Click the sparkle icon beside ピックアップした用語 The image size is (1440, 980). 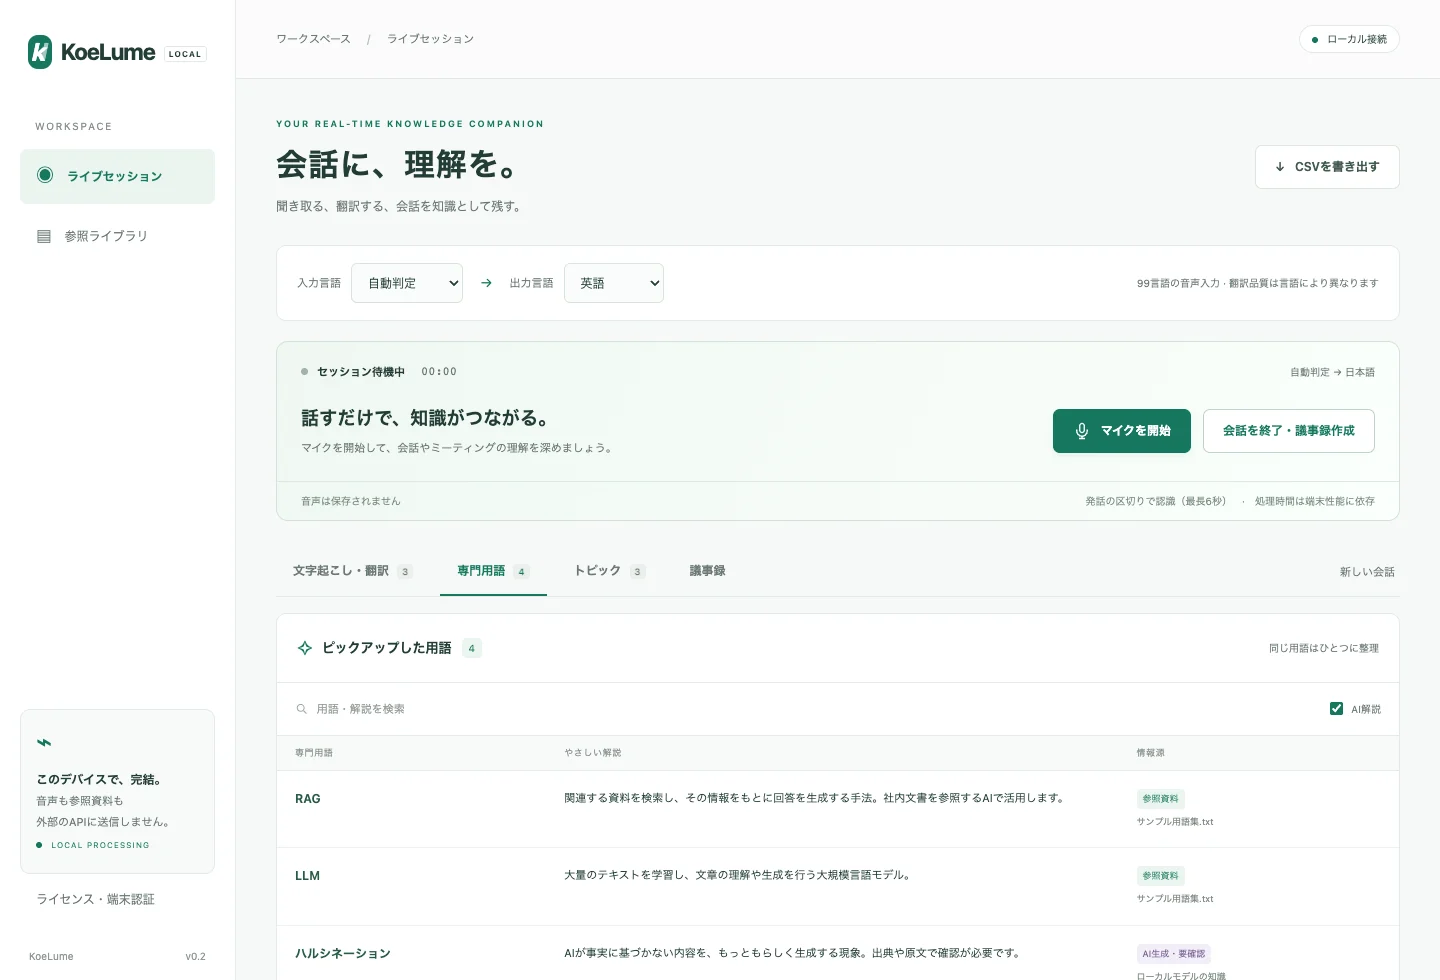305,648
